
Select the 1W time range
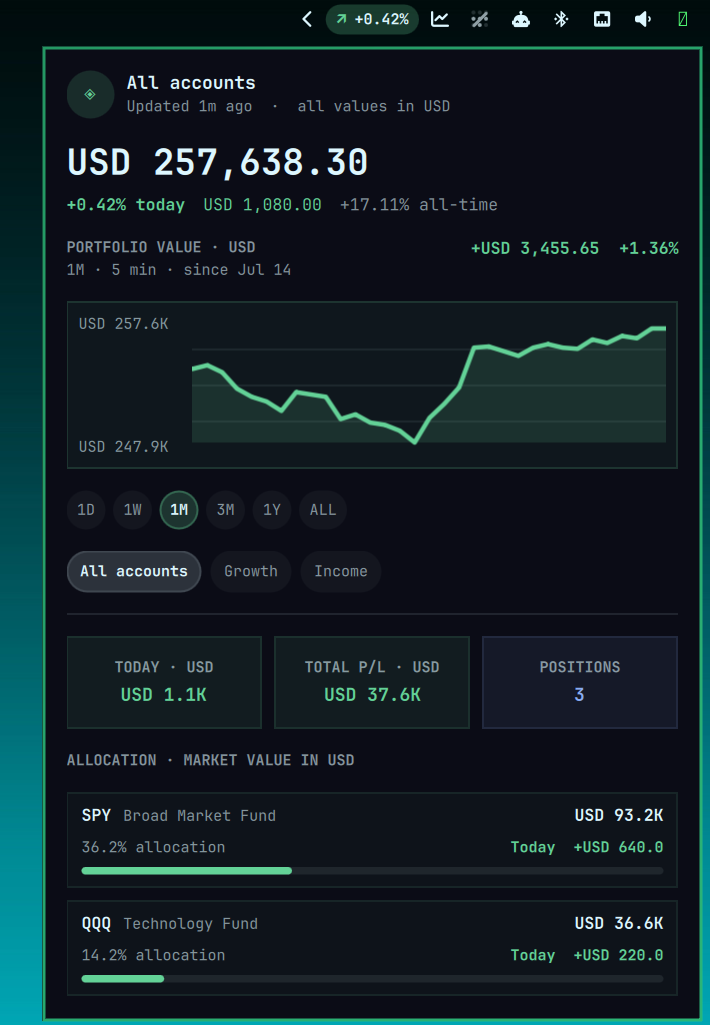click(132, 510)
